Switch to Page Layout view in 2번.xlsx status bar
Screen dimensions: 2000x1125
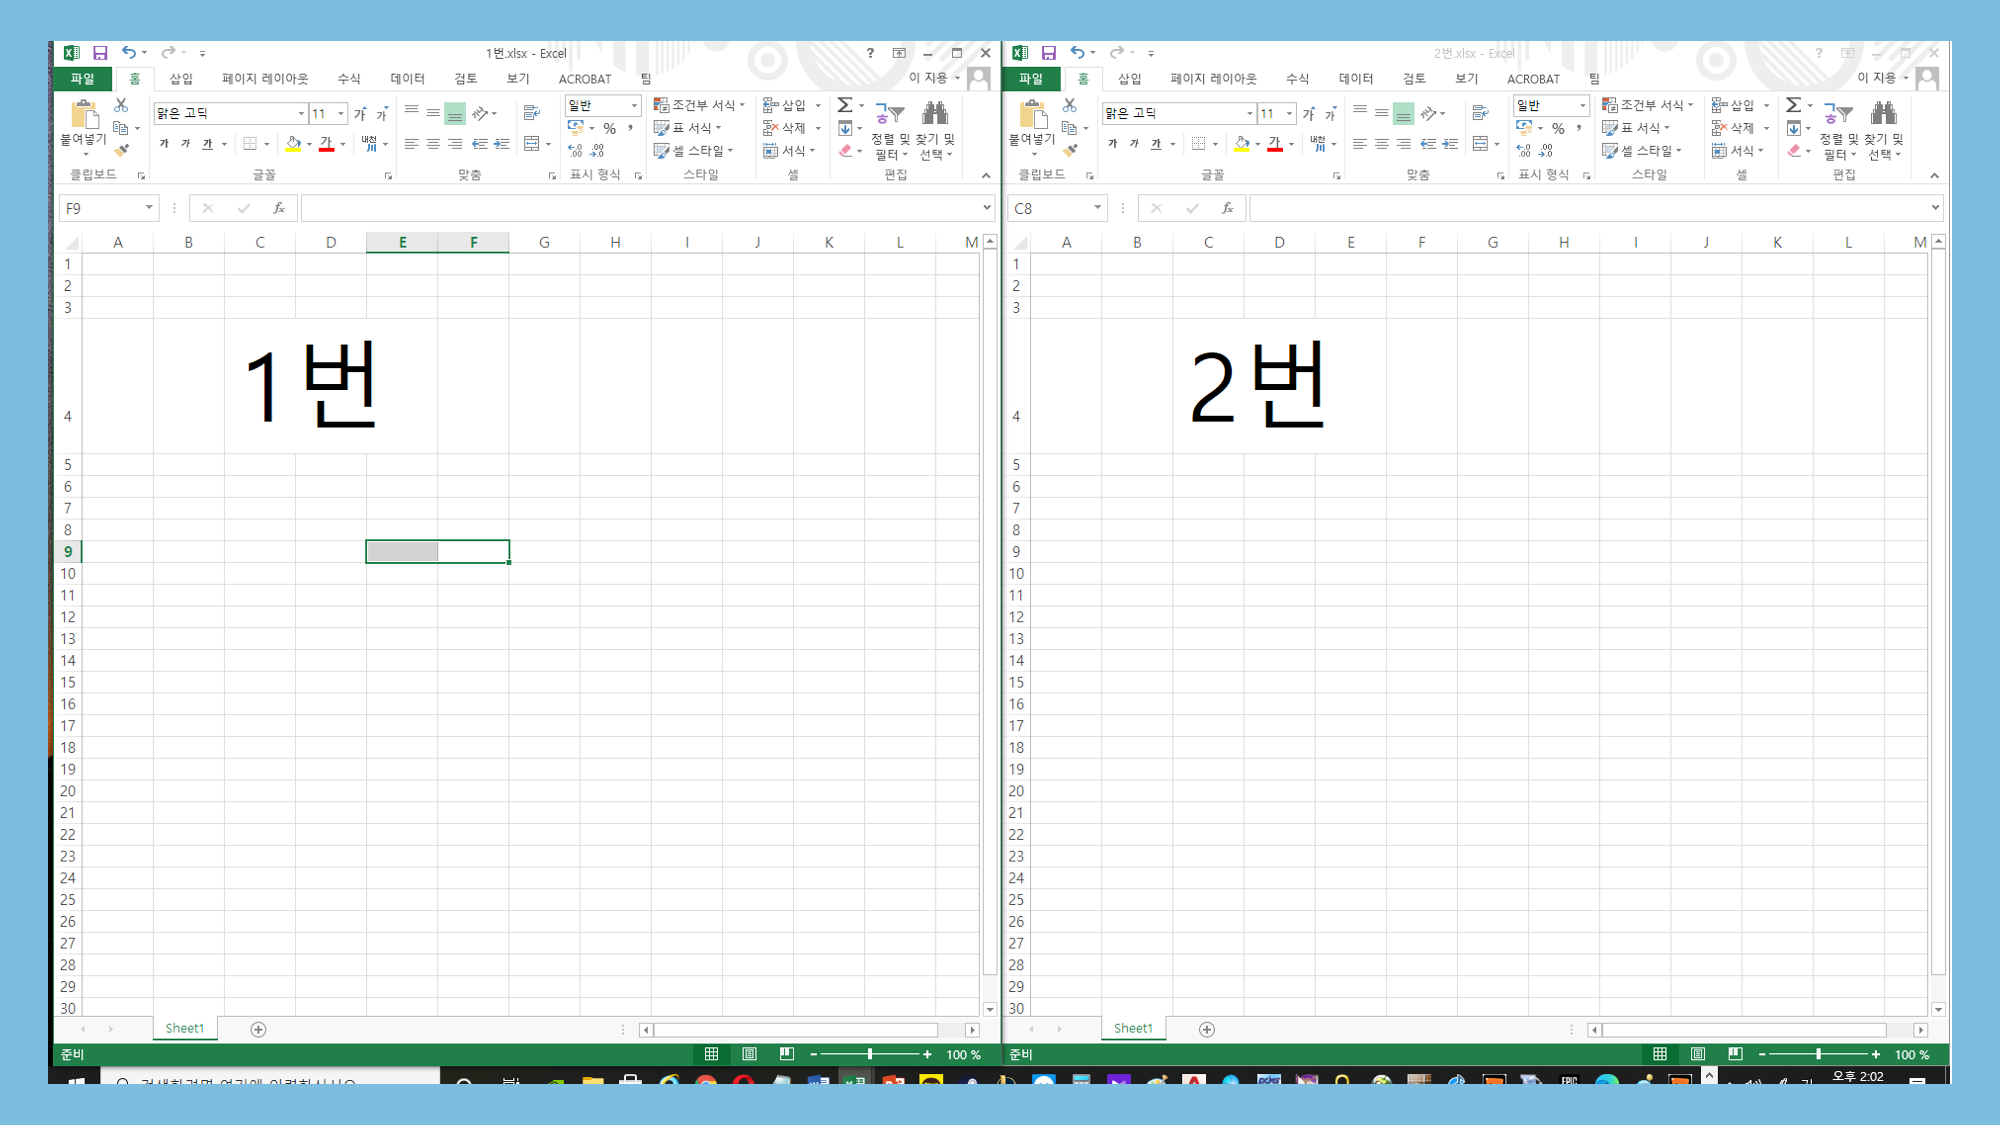point(1698,1054)
